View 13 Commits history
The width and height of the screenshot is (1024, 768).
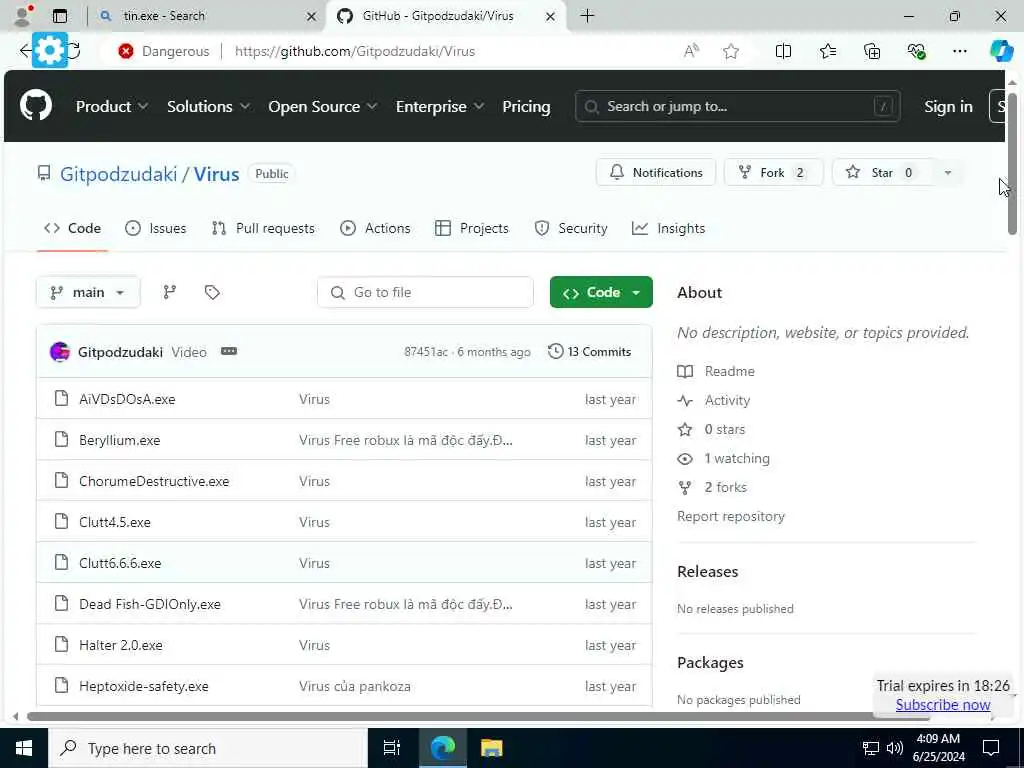tap(590, 351)
